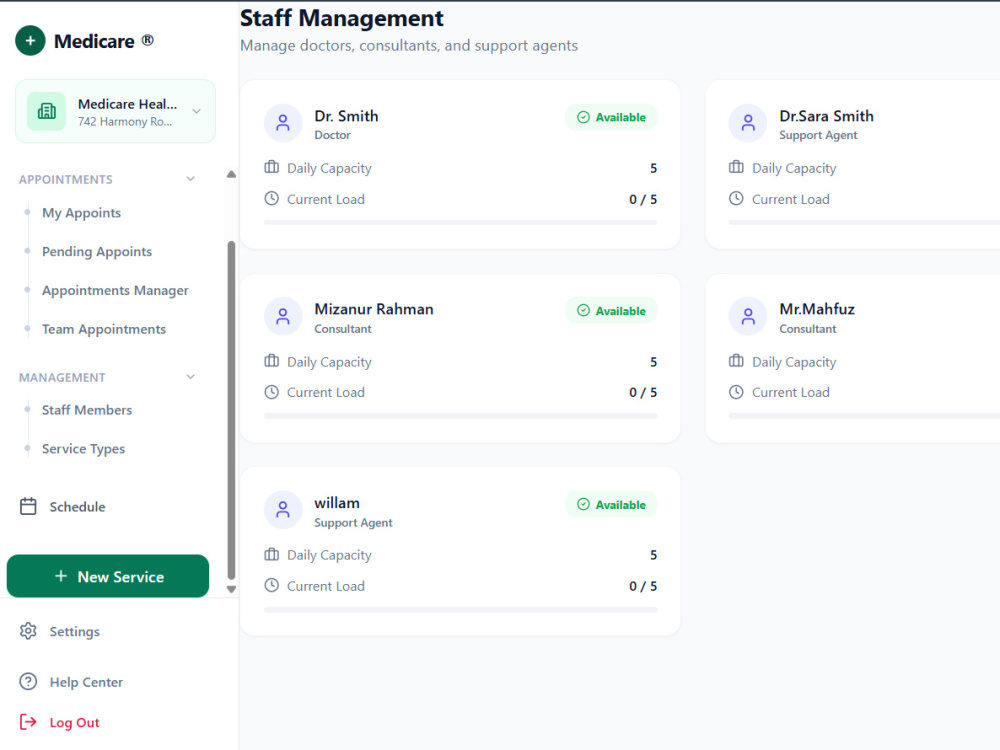Click the clock icon in Mizanur Rahman's card

272,392
